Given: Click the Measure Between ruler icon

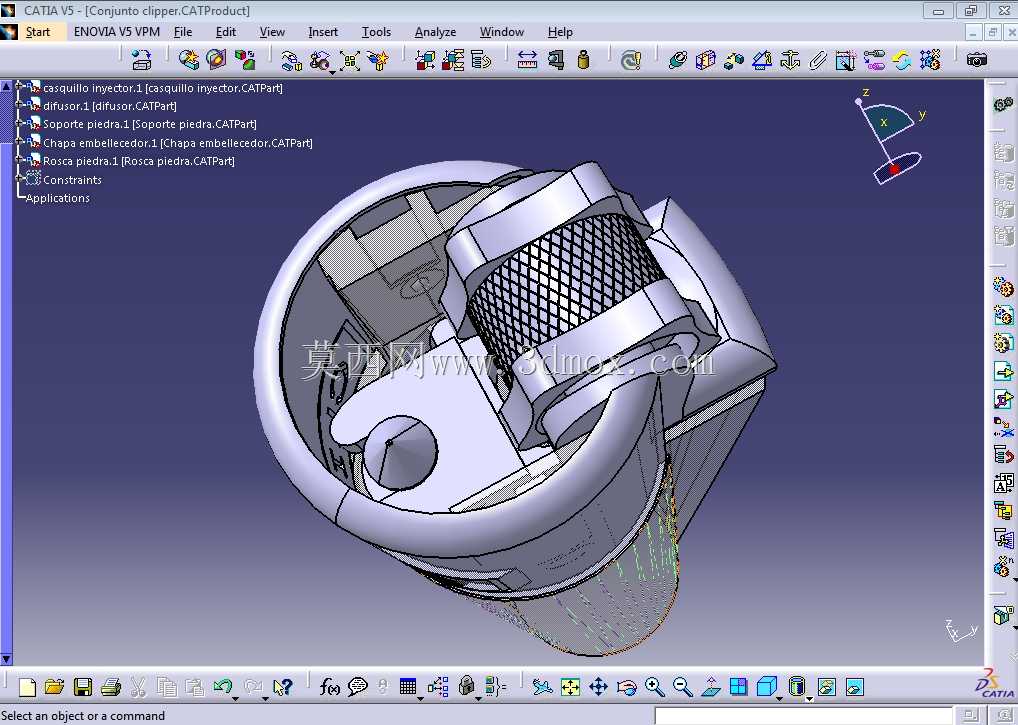Looking at the screenshot, I should click(527, 60).
